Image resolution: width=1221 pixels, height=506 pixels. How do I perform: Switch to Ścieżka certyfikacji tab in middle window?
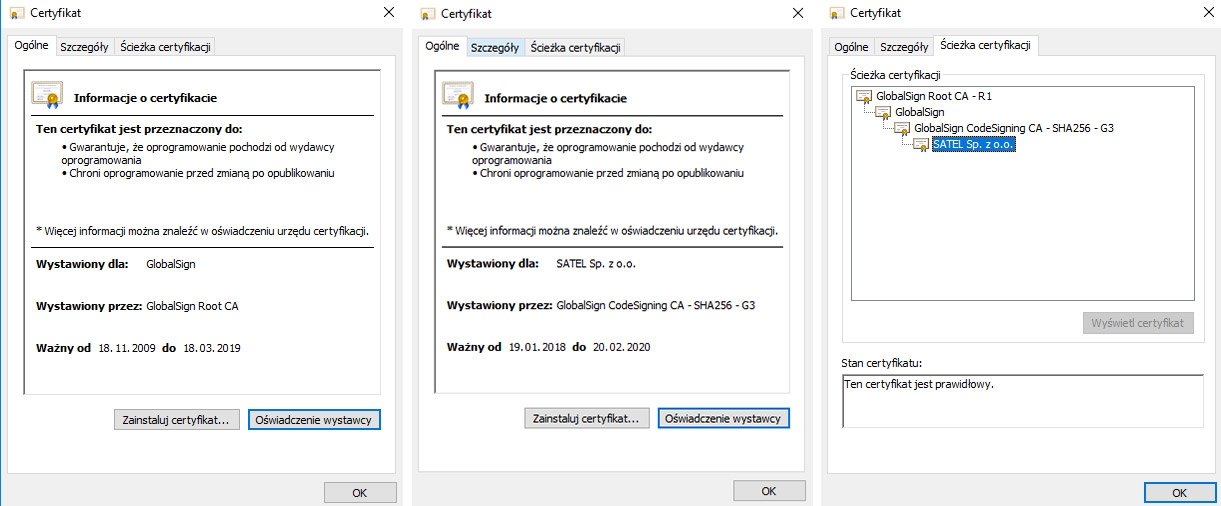coord(575,47)
